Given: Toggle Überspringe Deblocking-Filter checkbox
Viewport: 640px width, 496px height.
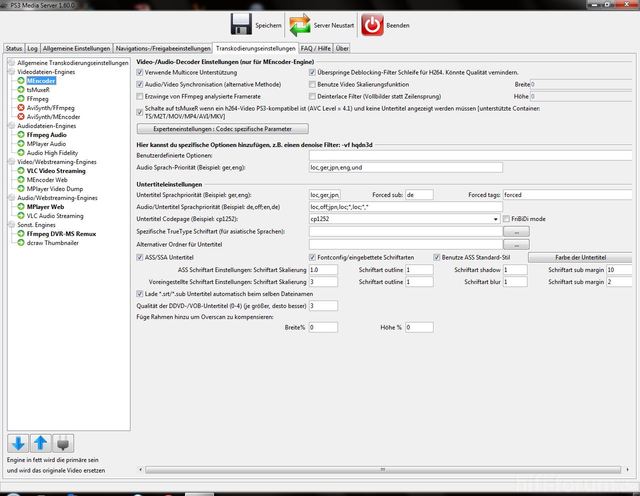Looking at the screenshot, I should point(312,72).
